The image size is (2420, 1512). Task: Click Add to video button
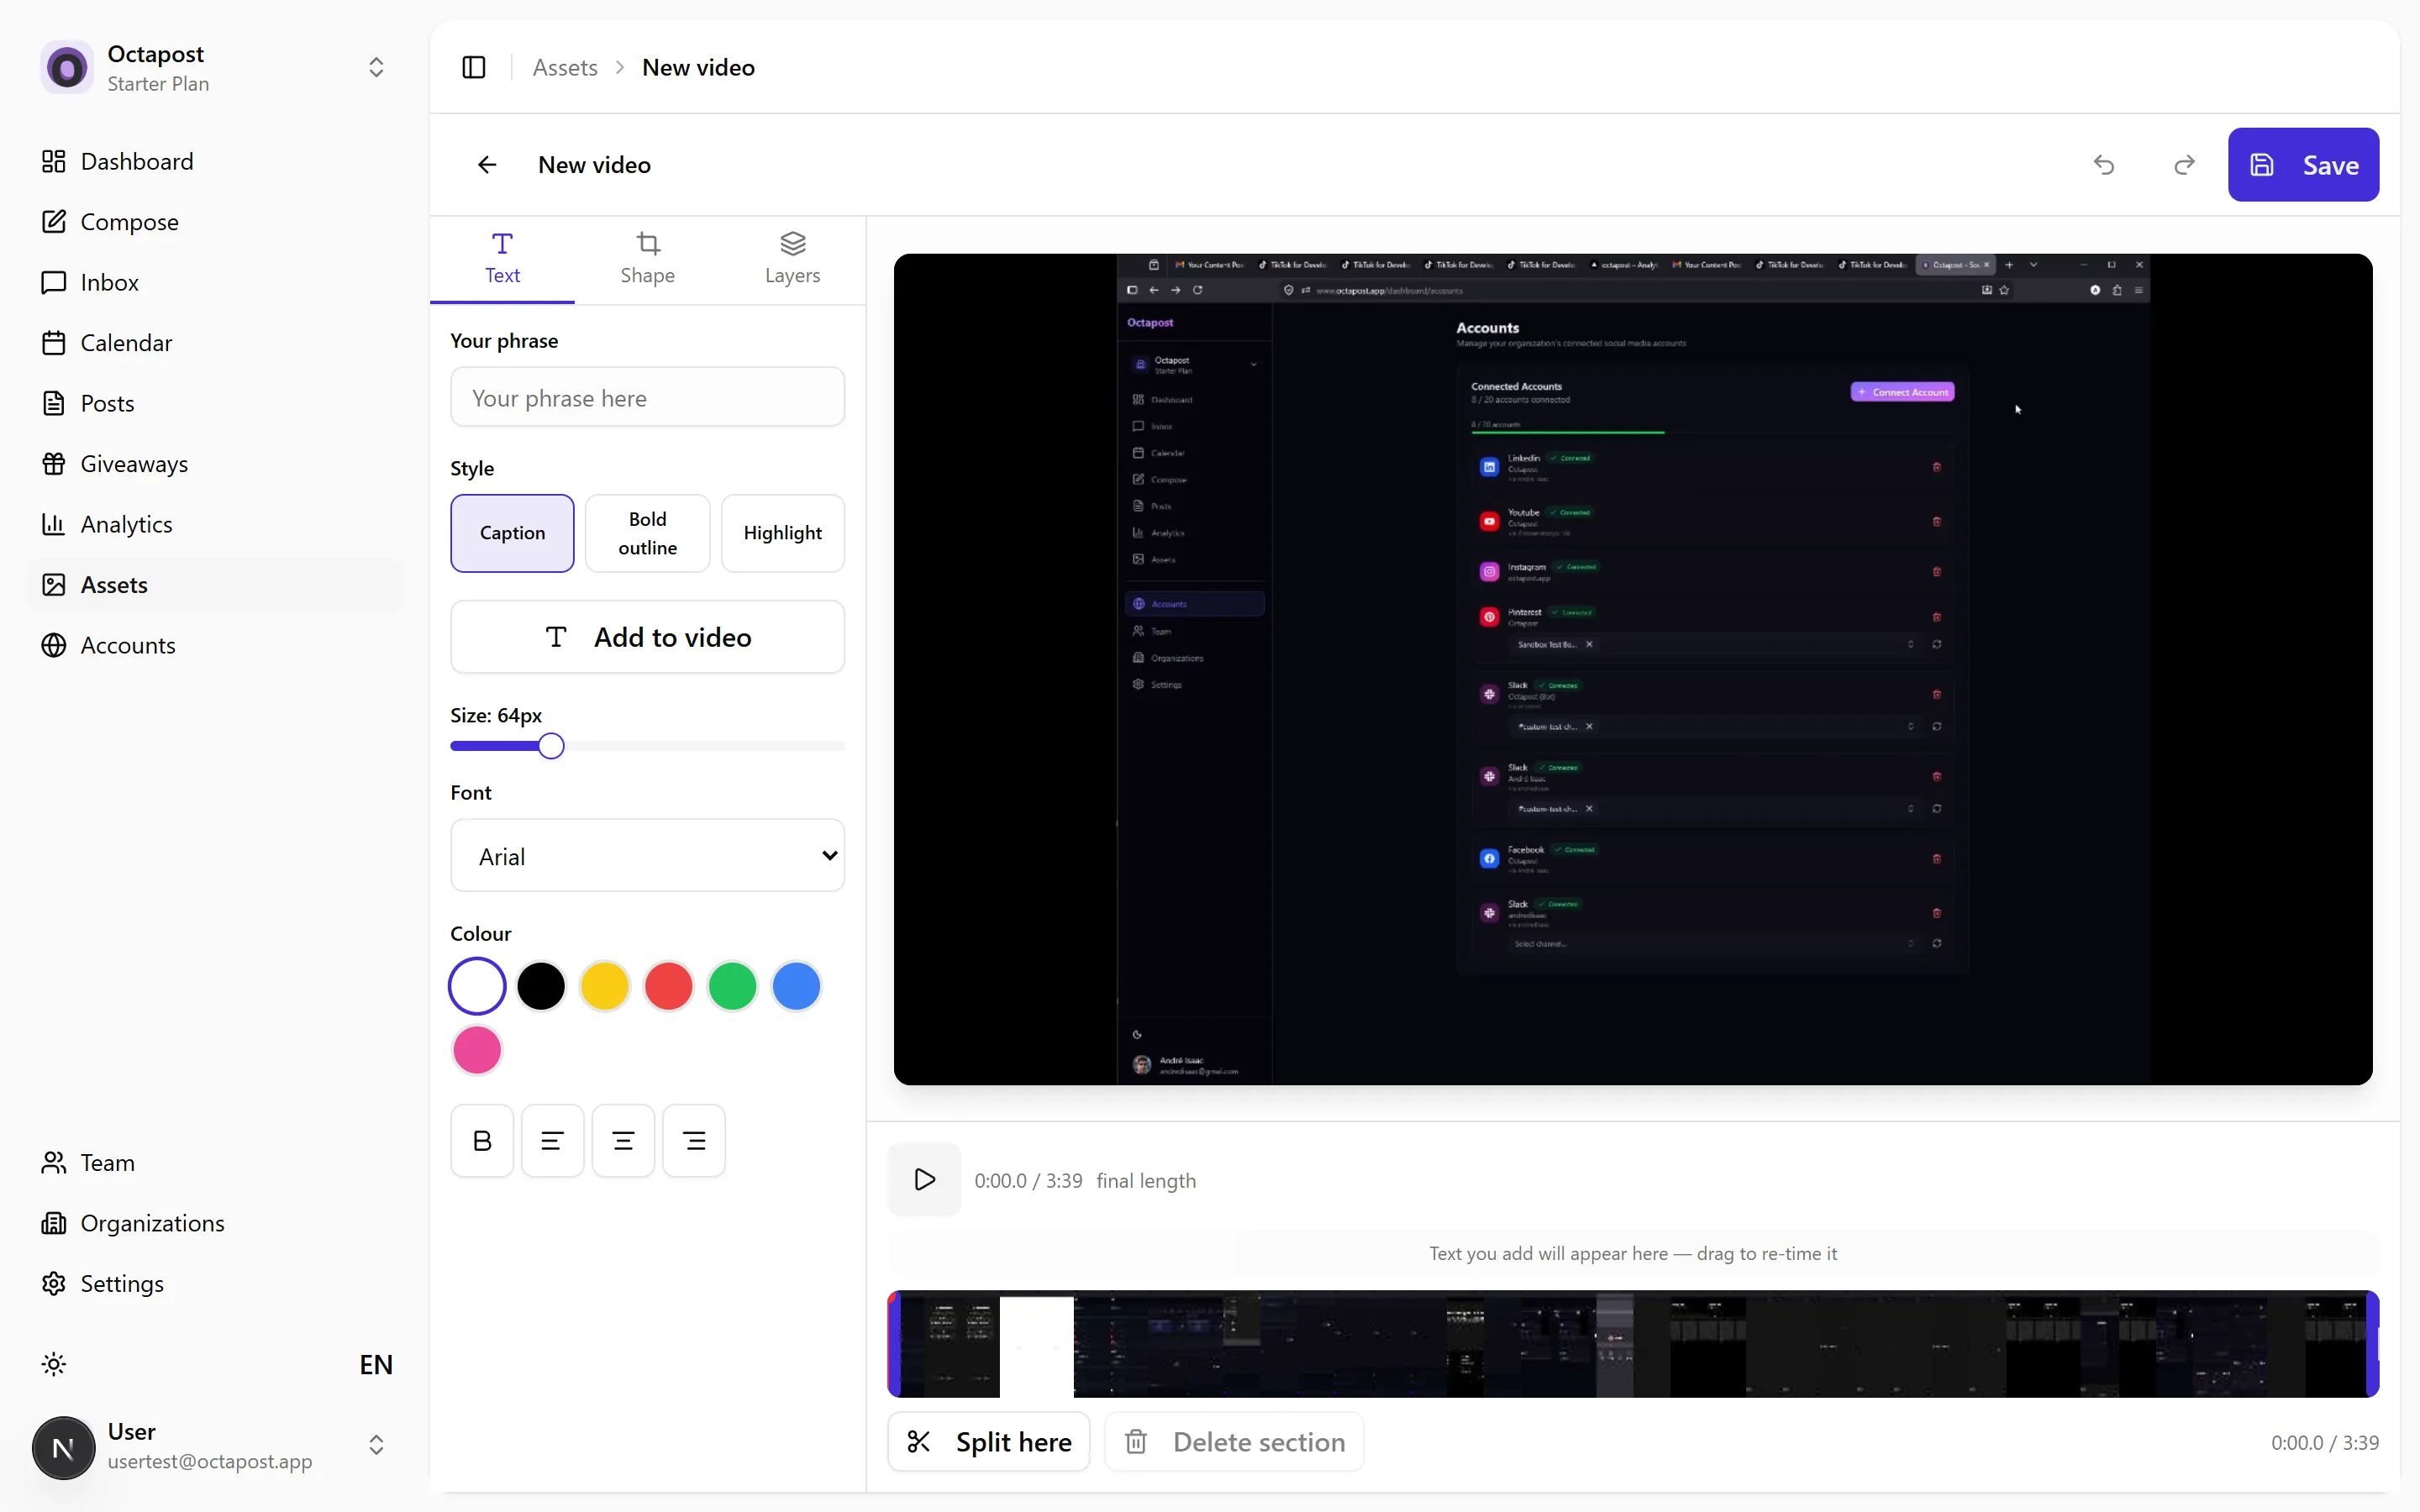(647, 637)
